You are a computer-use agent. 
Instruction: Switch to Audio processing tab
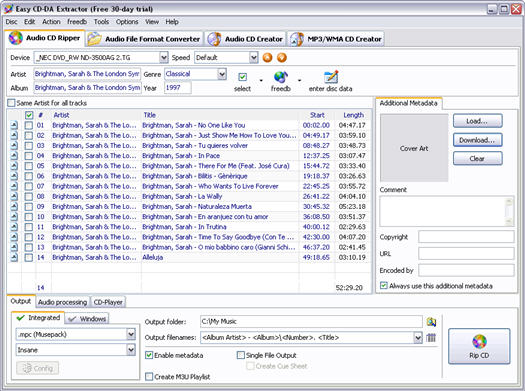pyautogui.click(x=62, y=302)
